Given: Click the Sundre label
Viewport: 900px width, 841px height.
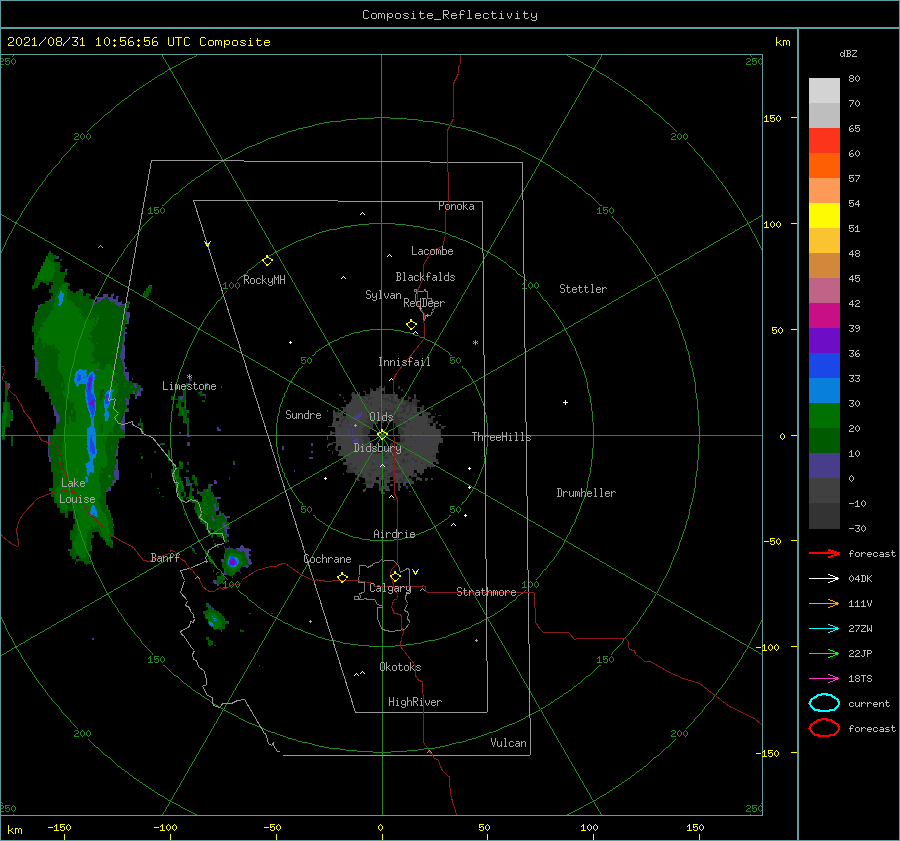Looking at the screenshot, I should click(x=303, y=414).
